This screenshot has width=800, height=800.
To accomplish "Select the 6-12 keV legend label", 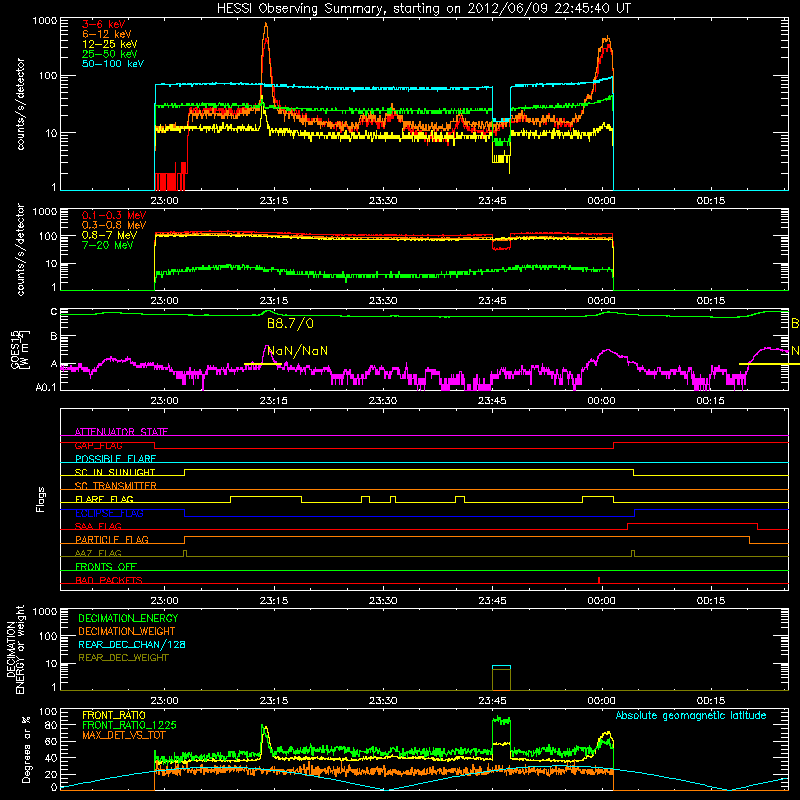I will point(107,34).
